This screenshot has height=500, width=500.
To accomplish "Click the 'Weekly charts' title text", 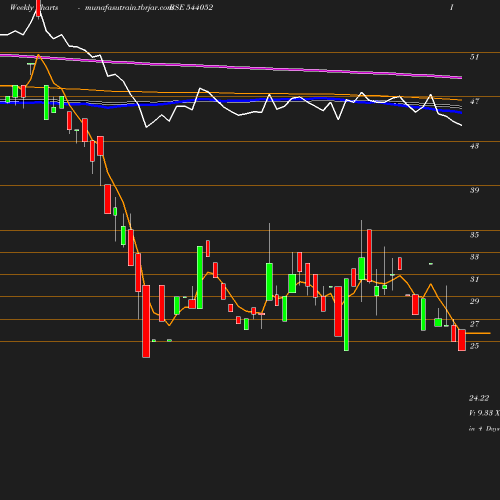I will click(34, 7).
